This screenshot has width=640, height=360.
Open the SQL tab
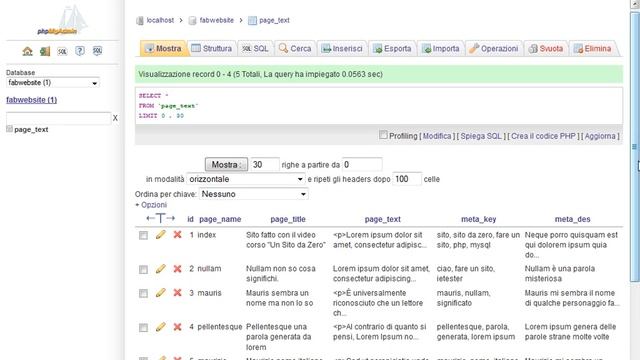256,49
